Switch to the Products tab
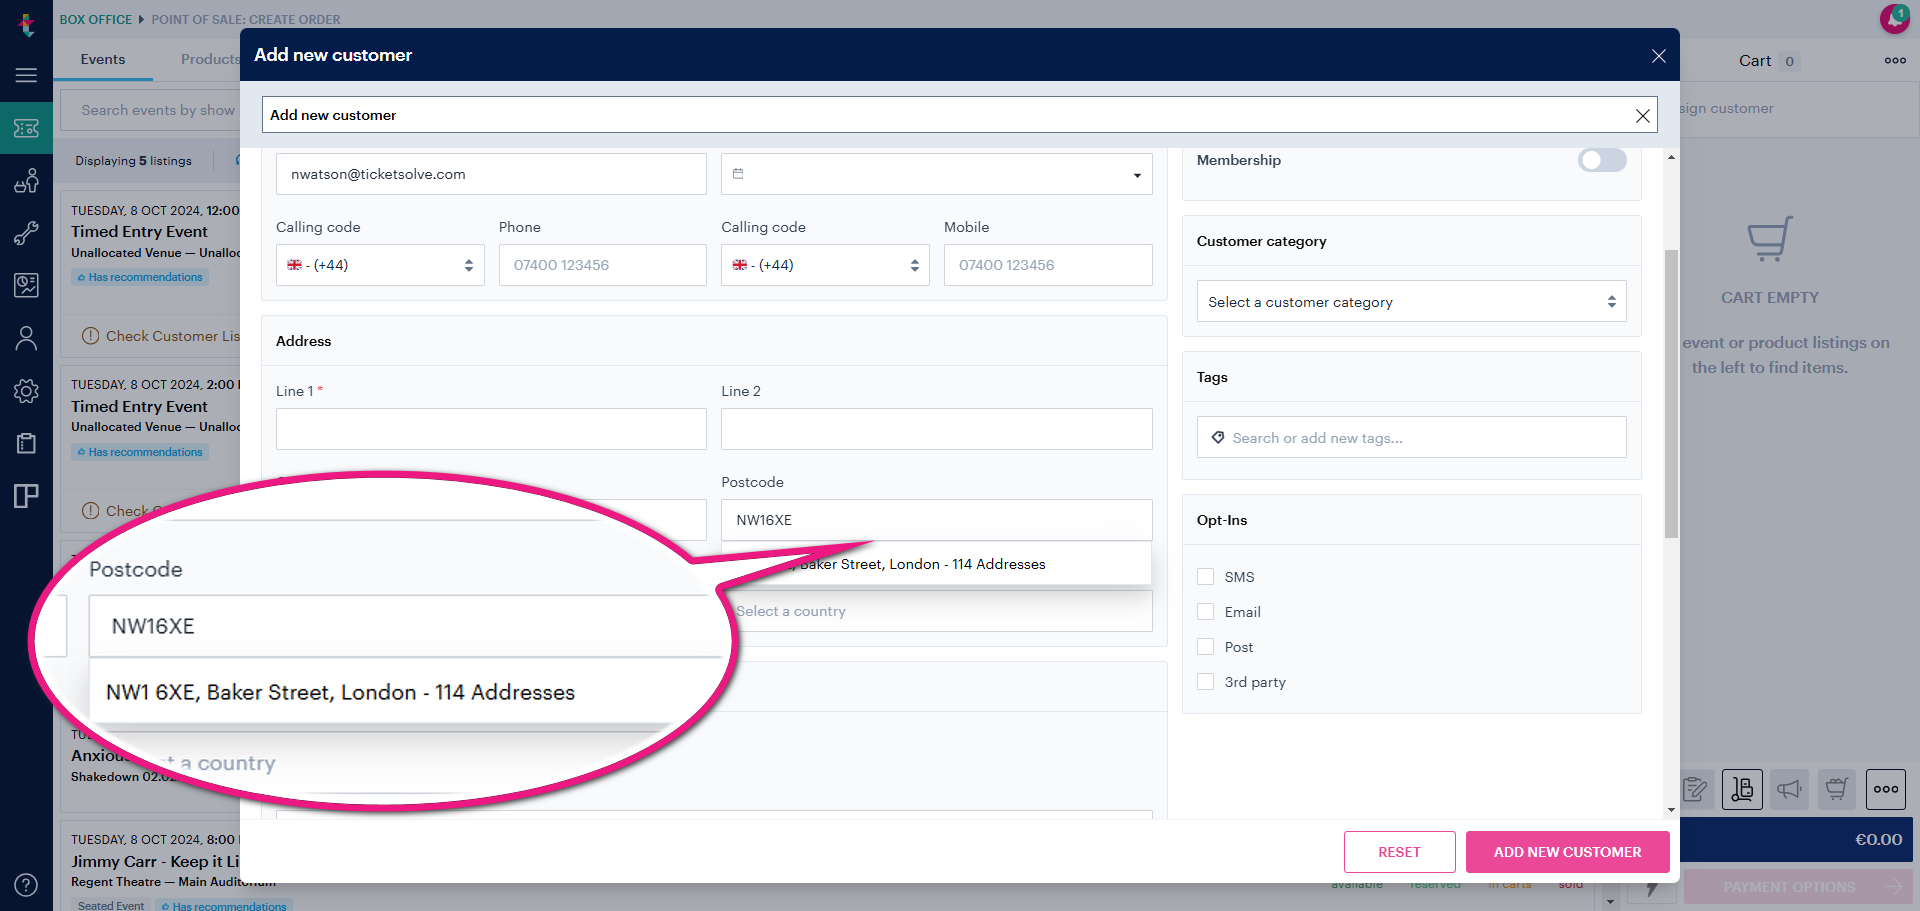Screen dimensions: 1920x911 (210, 59)
